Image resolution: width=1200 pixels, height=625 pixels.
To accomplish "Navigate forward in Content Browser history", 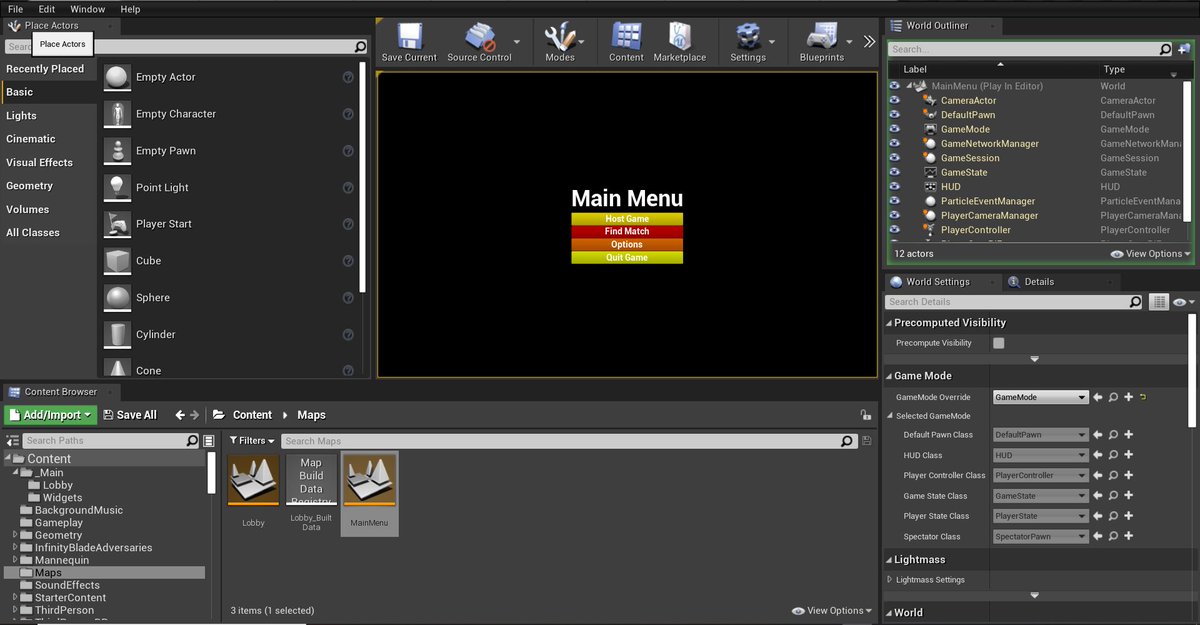I will tap(195, 415).
